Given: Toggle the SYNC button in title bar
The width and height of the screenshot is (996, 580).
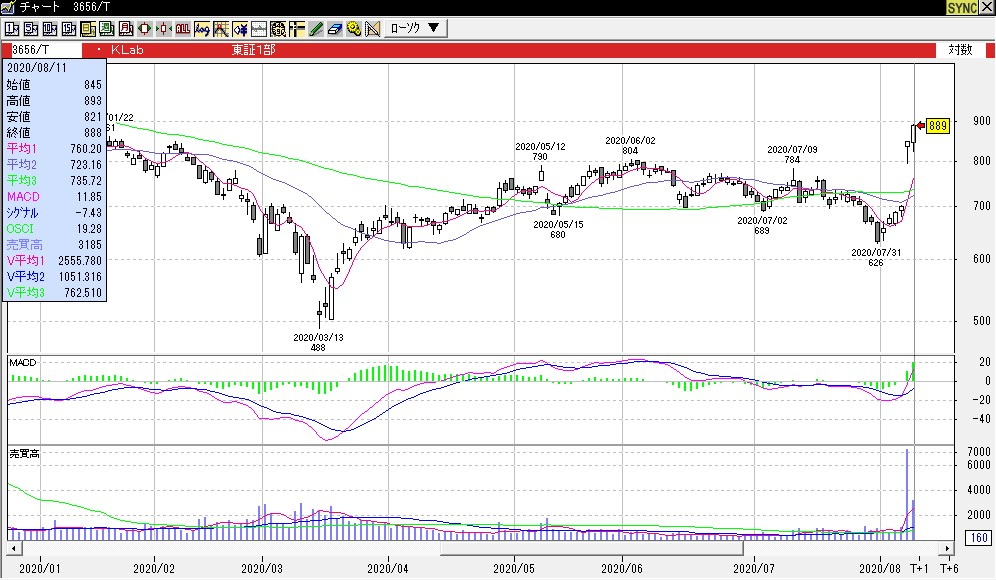Looking at the screenshot, I should coord(962,7).
